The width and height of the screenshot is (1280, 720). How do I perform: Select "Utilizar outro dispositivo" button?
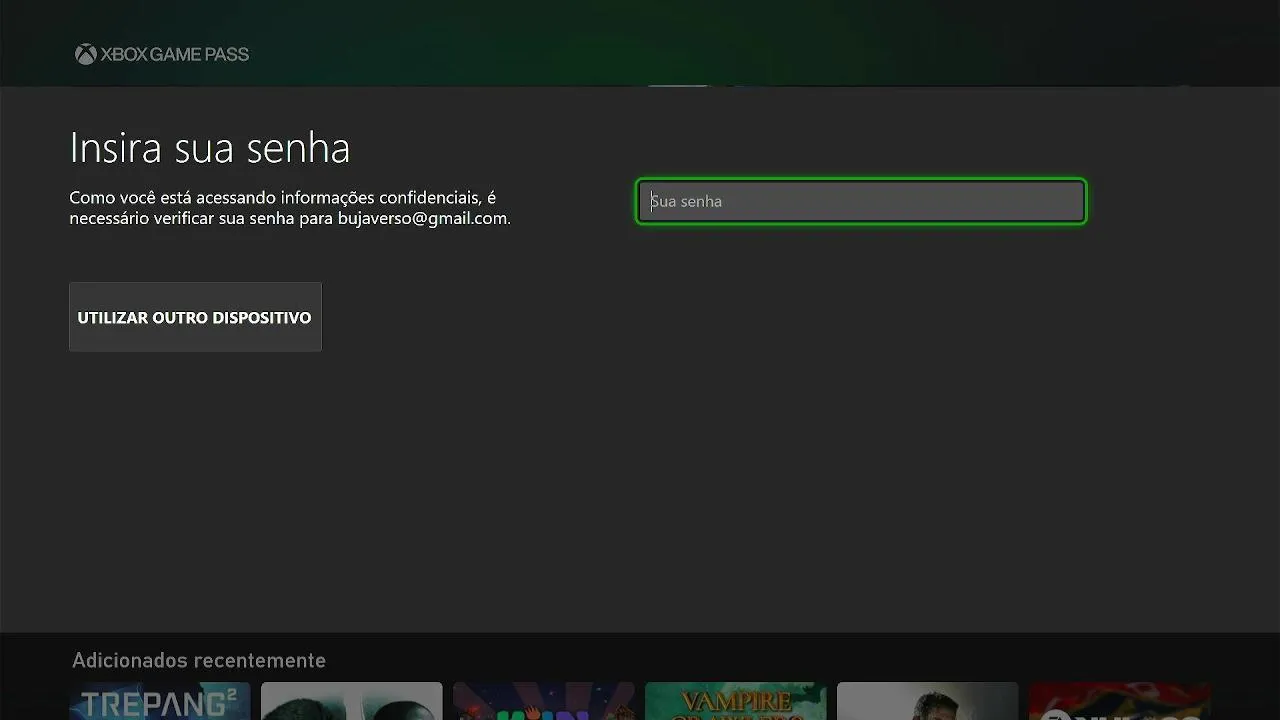pos(195,317)
